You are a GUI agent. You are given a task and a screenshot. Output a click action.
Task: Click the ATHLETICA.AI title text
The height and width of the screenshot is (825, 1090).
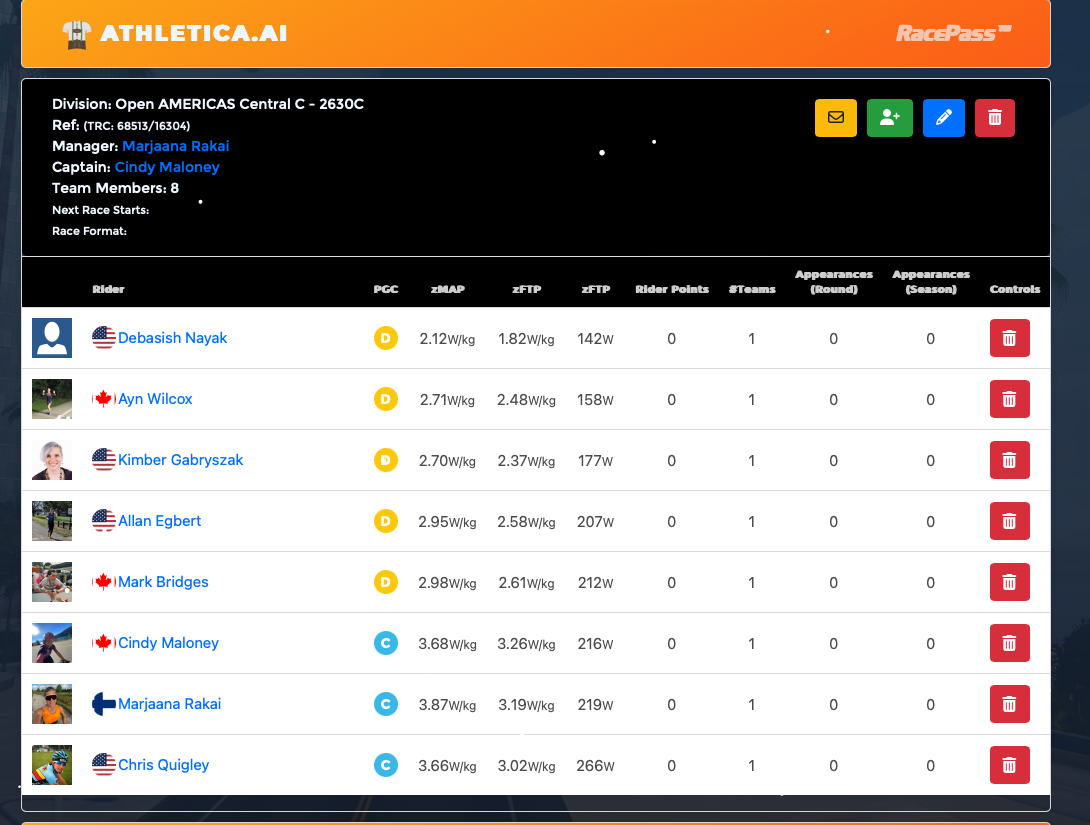(x=193, y=33)
